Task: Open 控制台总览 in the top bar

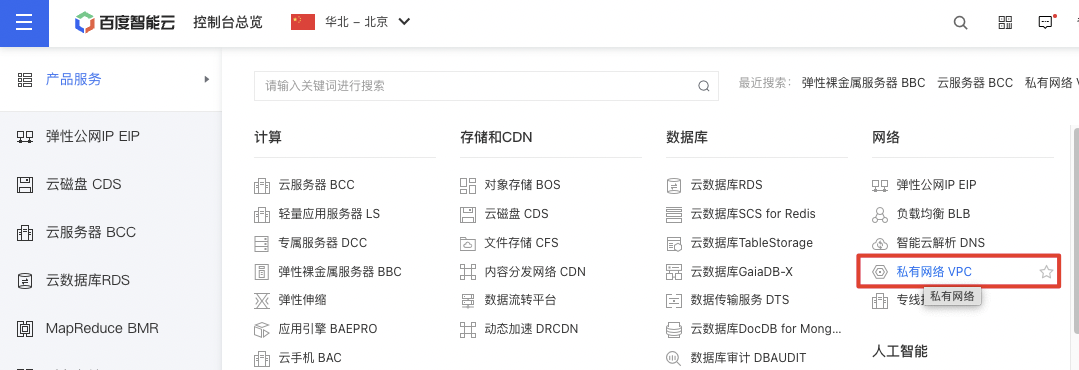Action: (x=228, y=22)
